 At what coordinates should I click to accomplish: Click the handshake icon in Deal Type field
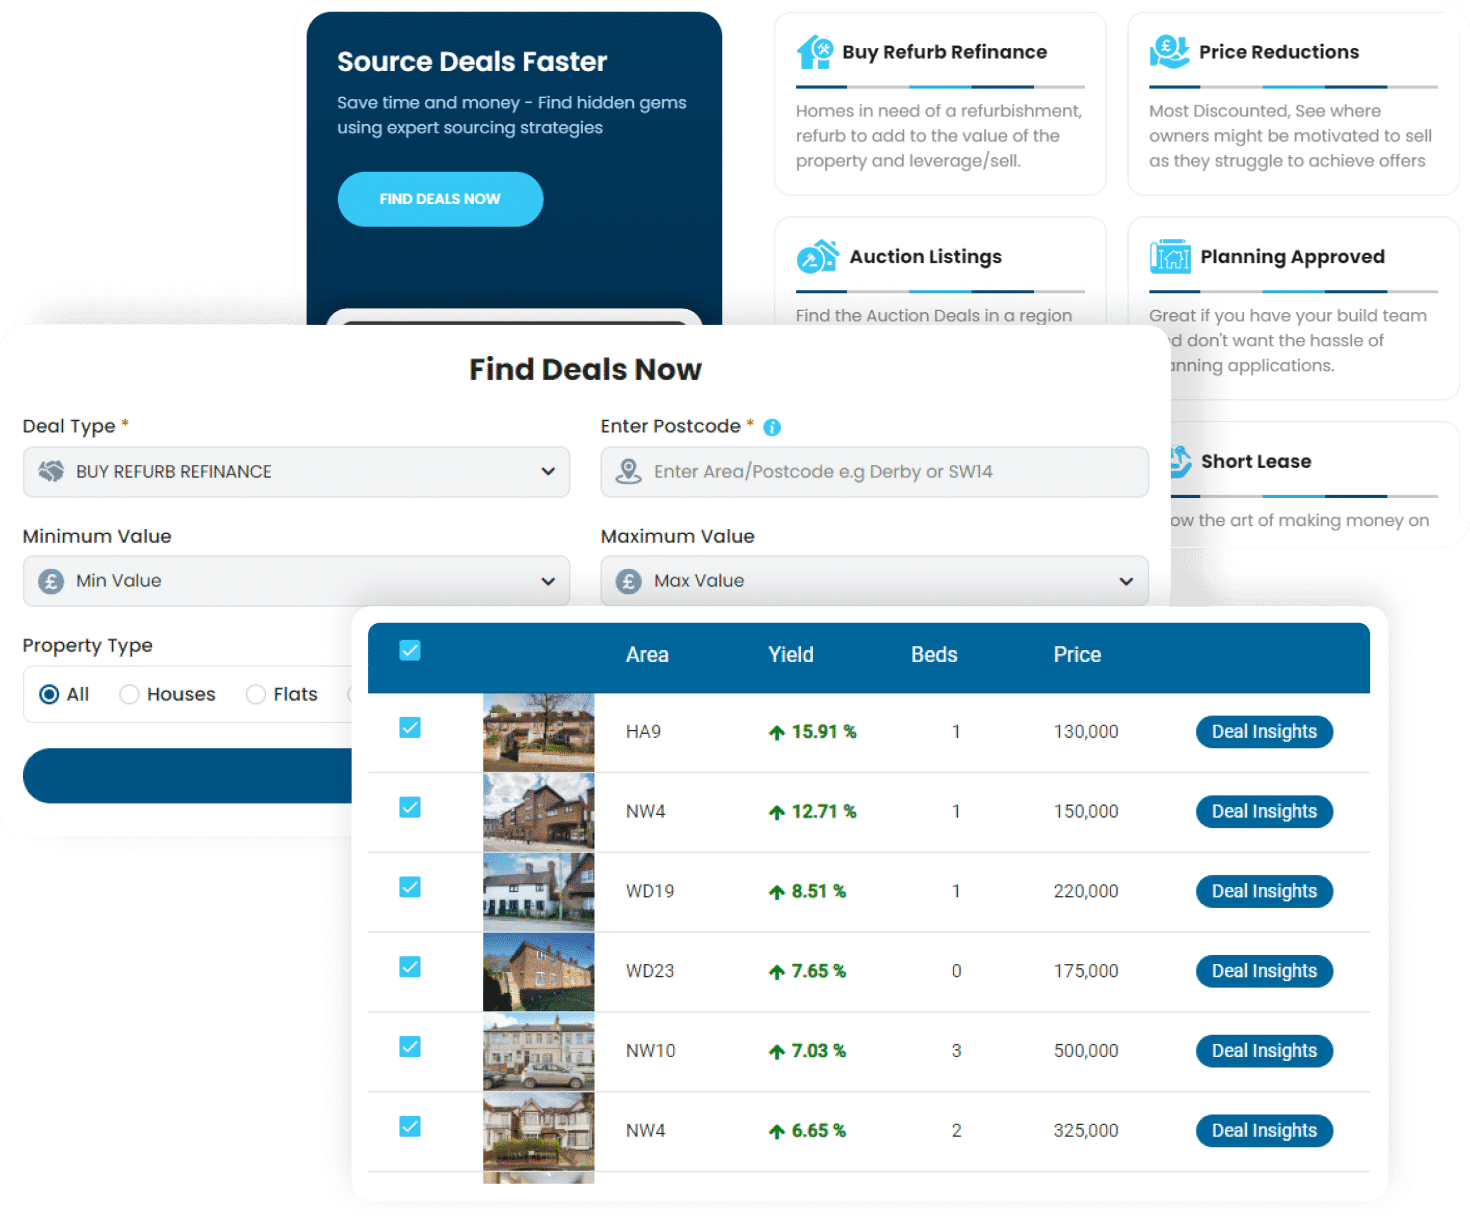51,471
